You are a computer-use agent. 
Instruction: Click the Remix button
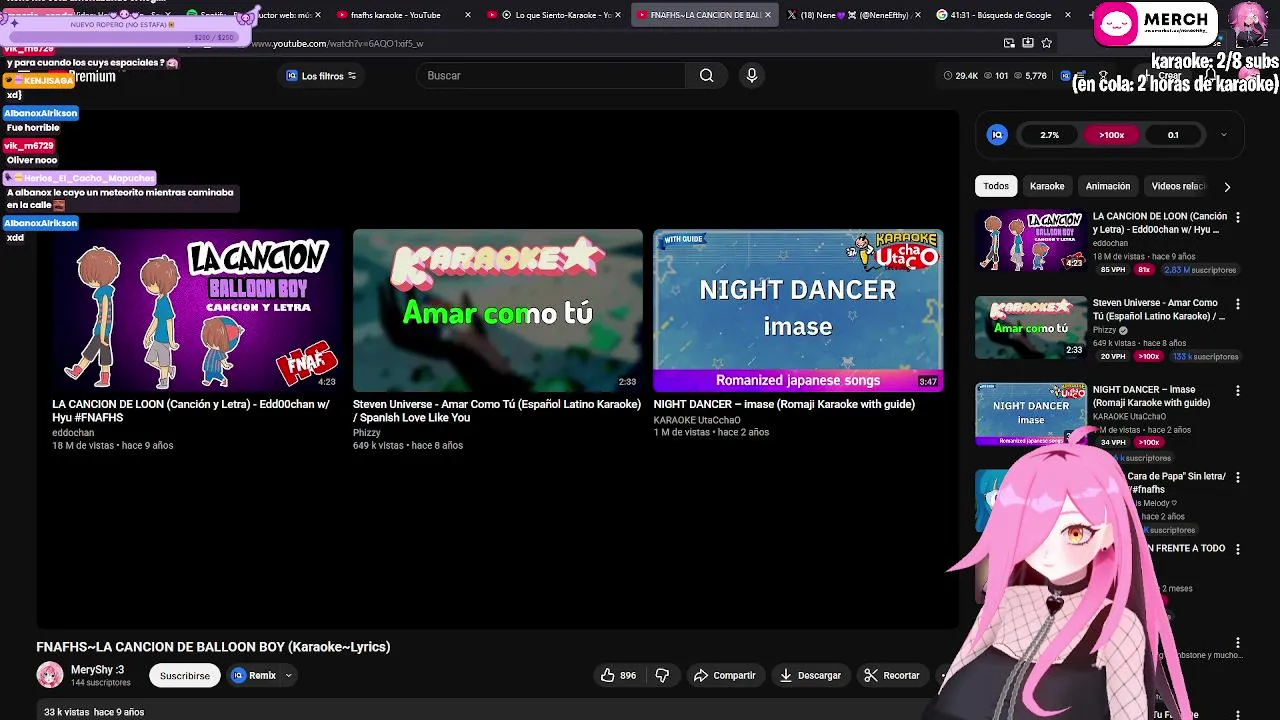tap(254, 675)
